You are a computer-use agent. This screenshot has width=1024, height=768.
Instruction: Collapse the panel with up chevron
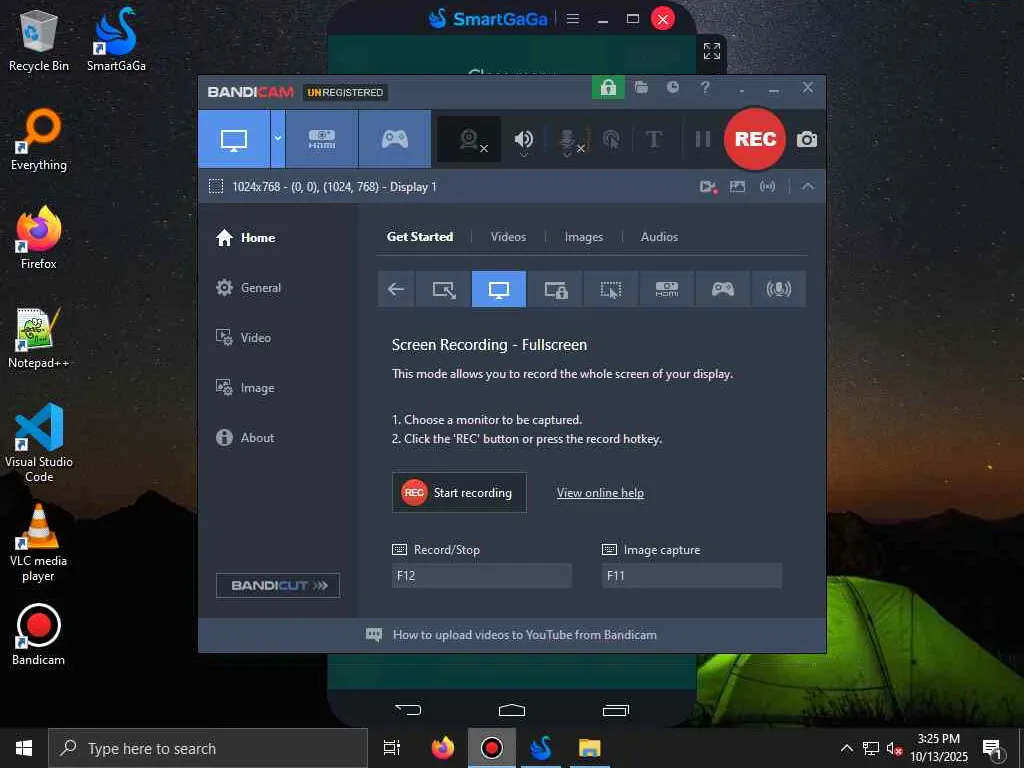point(808,186)
